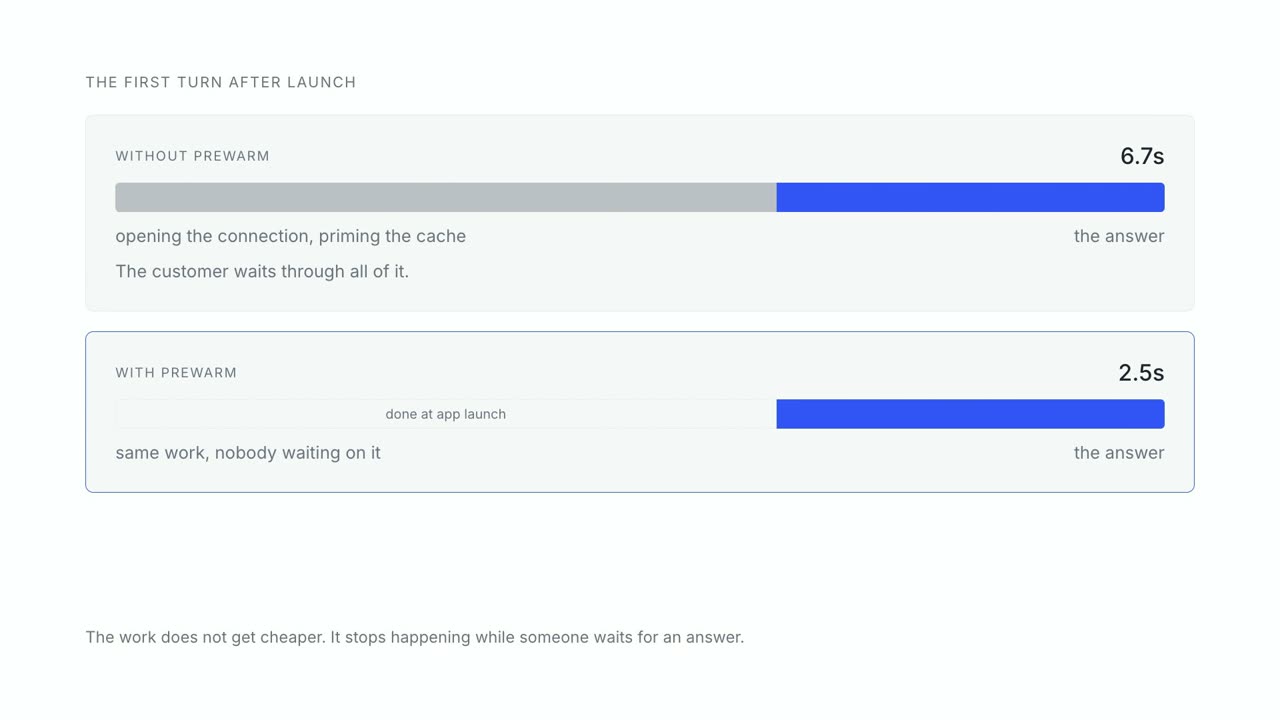The image size is (1280, 720).
Task: Click the blue answer bar in top card
Action: (971, 197)
